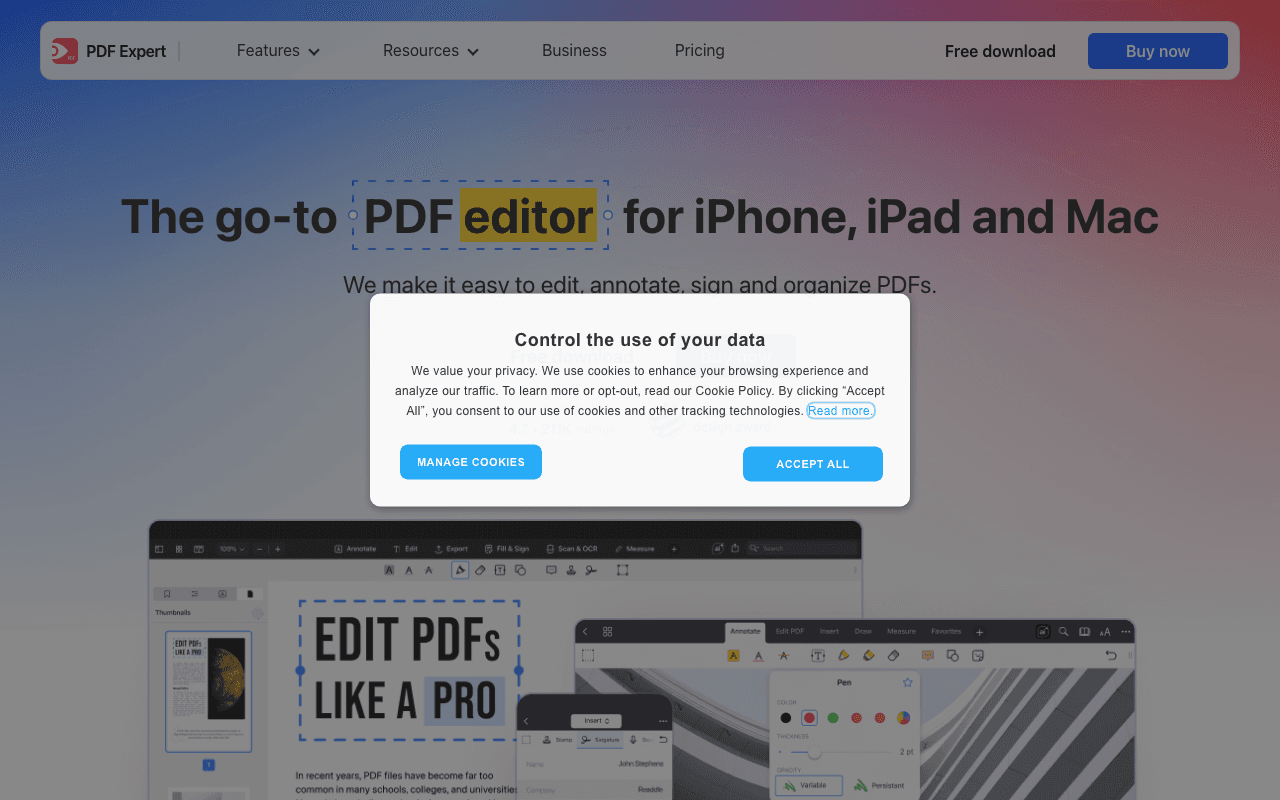The width and height of the screenshot is (1280, 800).
Task: Select the Signature tab in iPhone app
Action: [600, 740]
